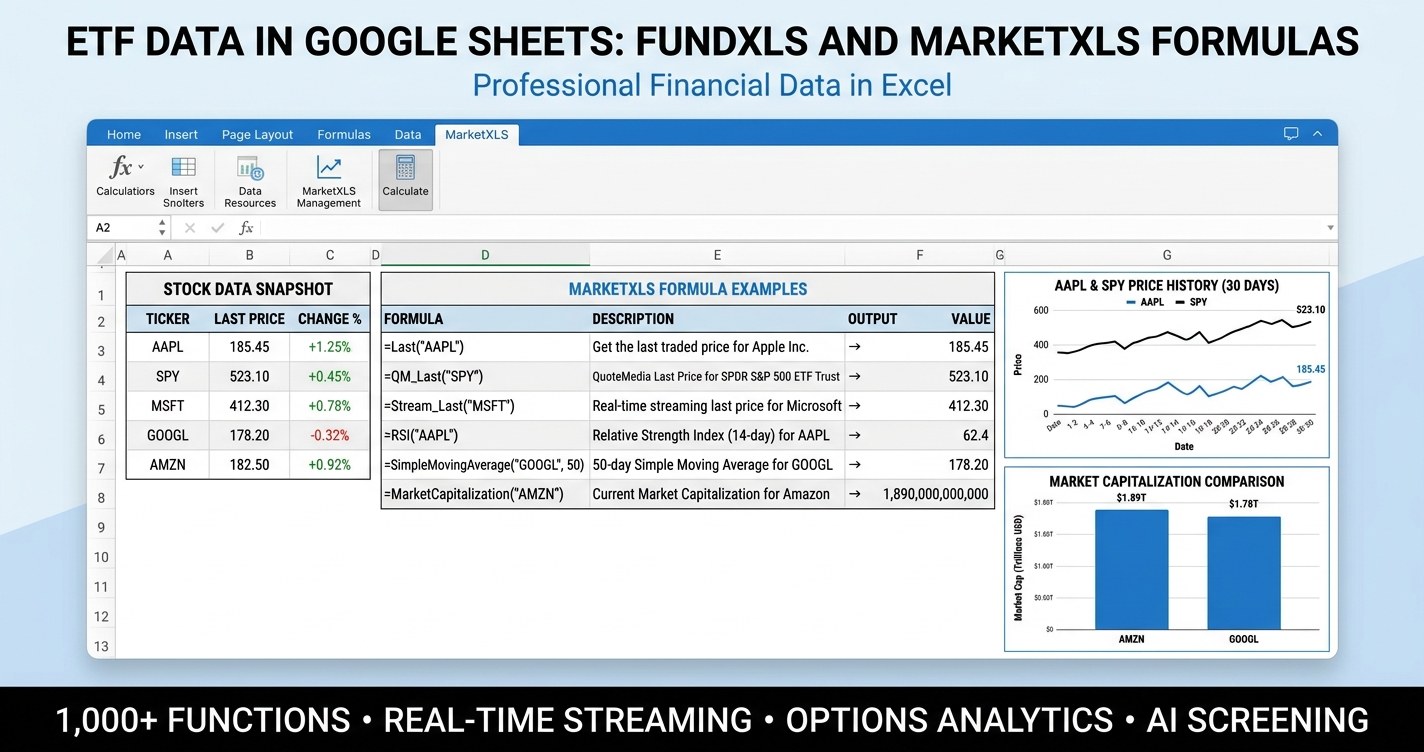
Task: Select the MarketXLS tab
Action: coord(476,134)
